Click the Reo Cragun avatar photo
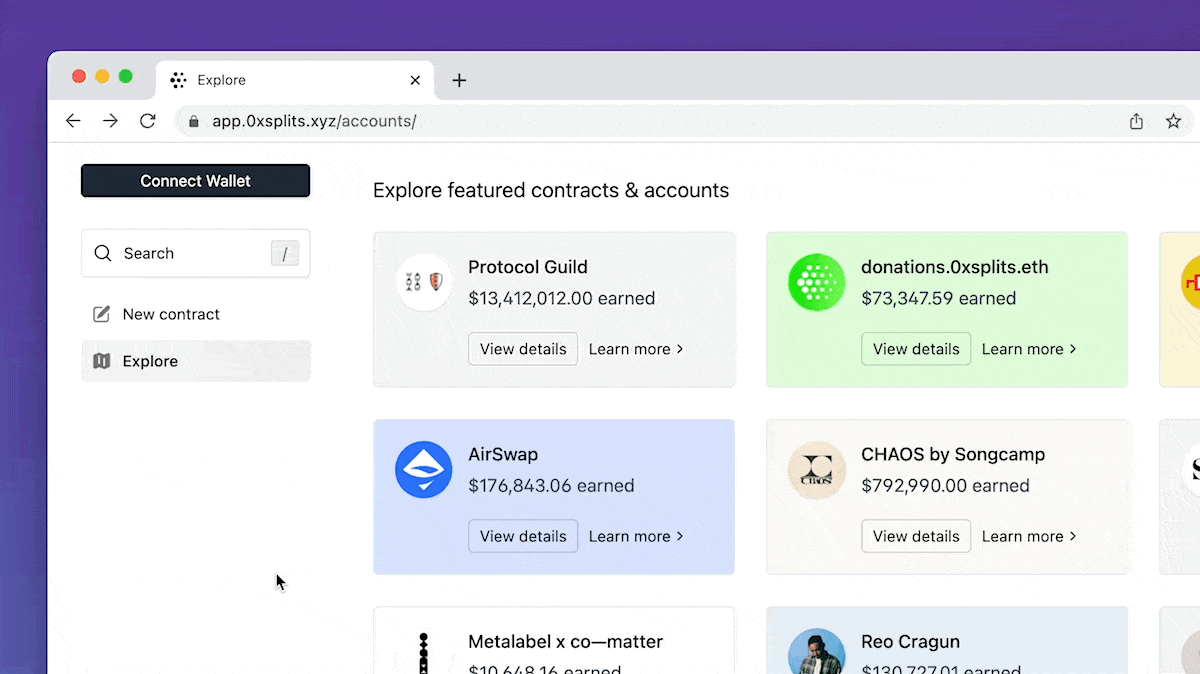The width and height of the screenshot is (1200, 674). (x=817, y=652)
